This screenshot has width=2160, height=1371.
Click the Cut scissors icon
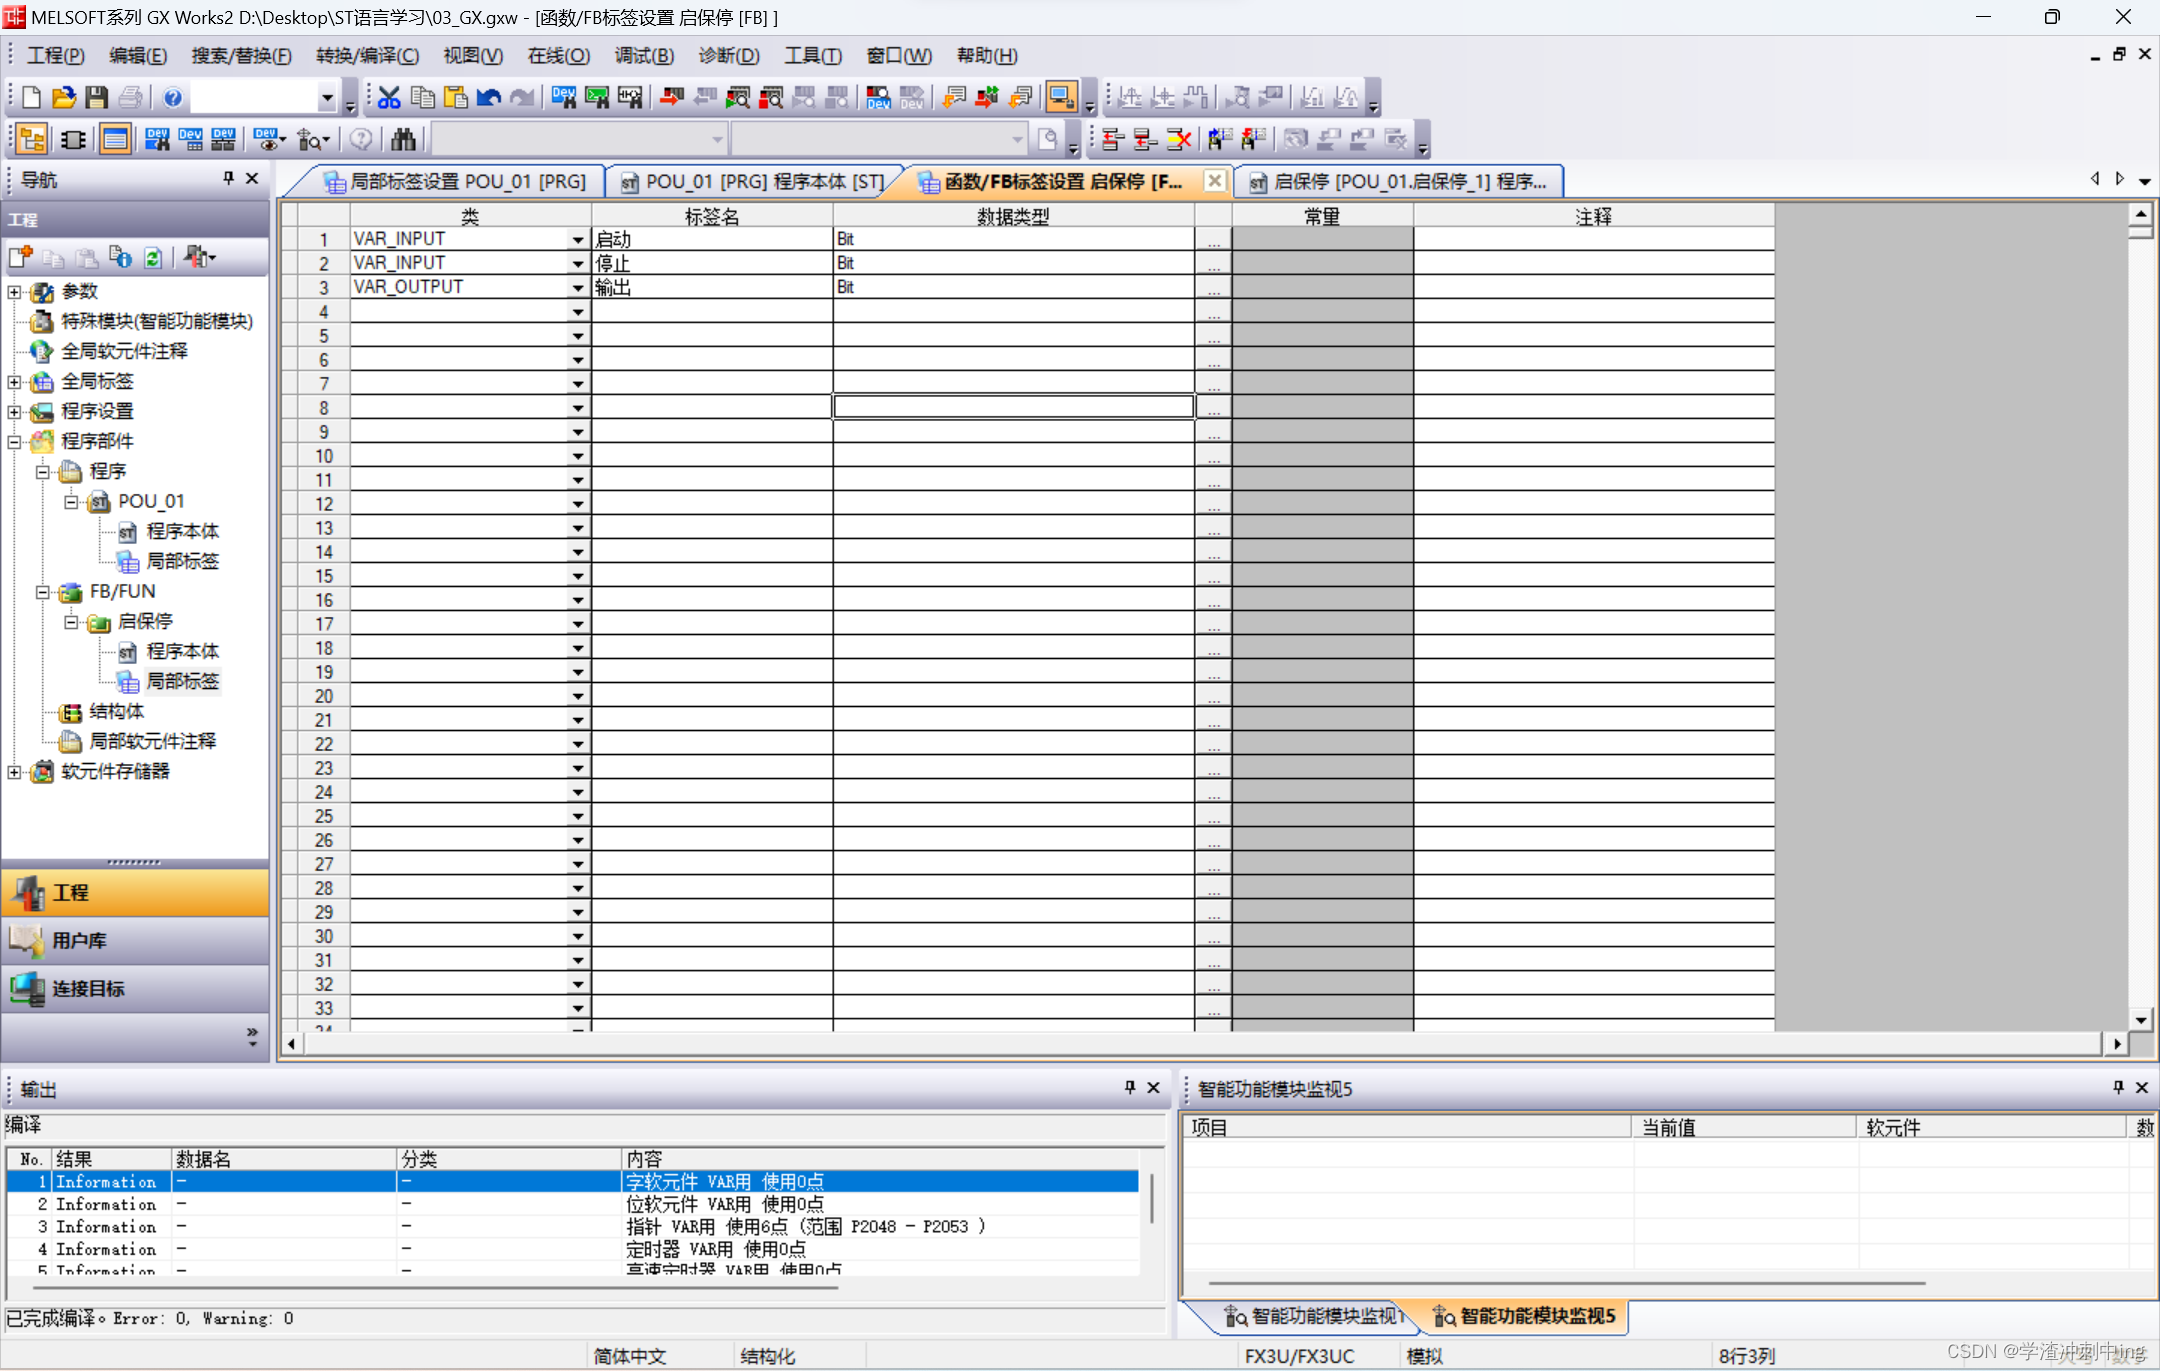pos(389,97)
